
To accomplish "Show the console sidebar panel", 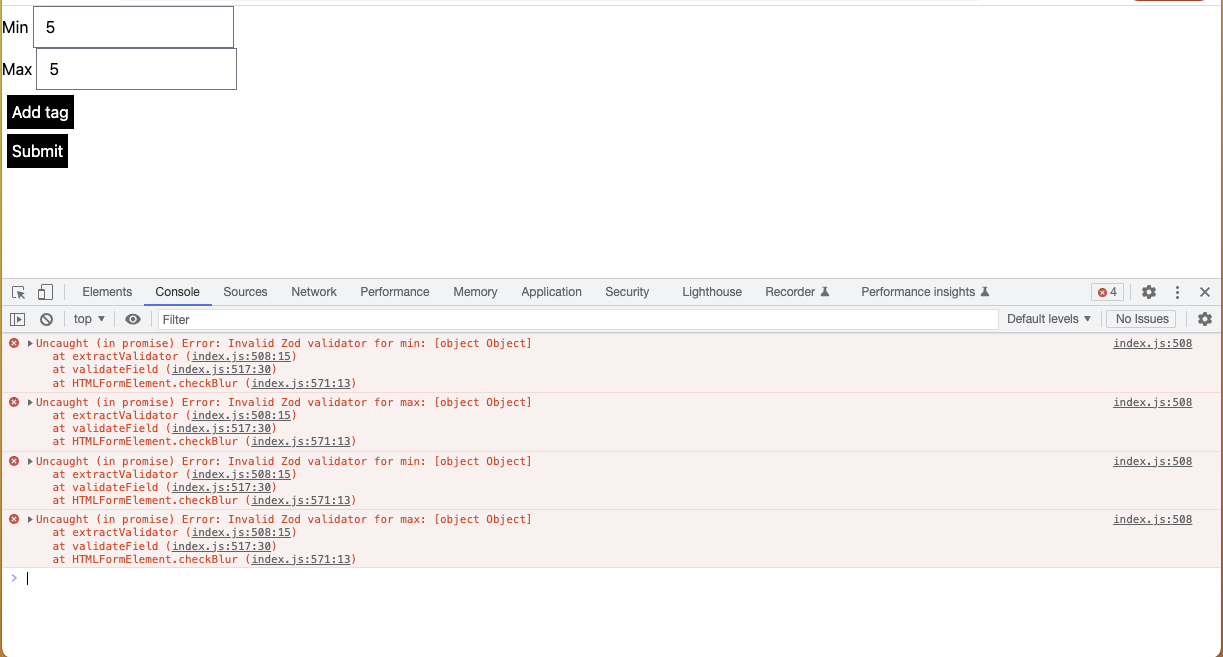I will [x=18, y=318].
